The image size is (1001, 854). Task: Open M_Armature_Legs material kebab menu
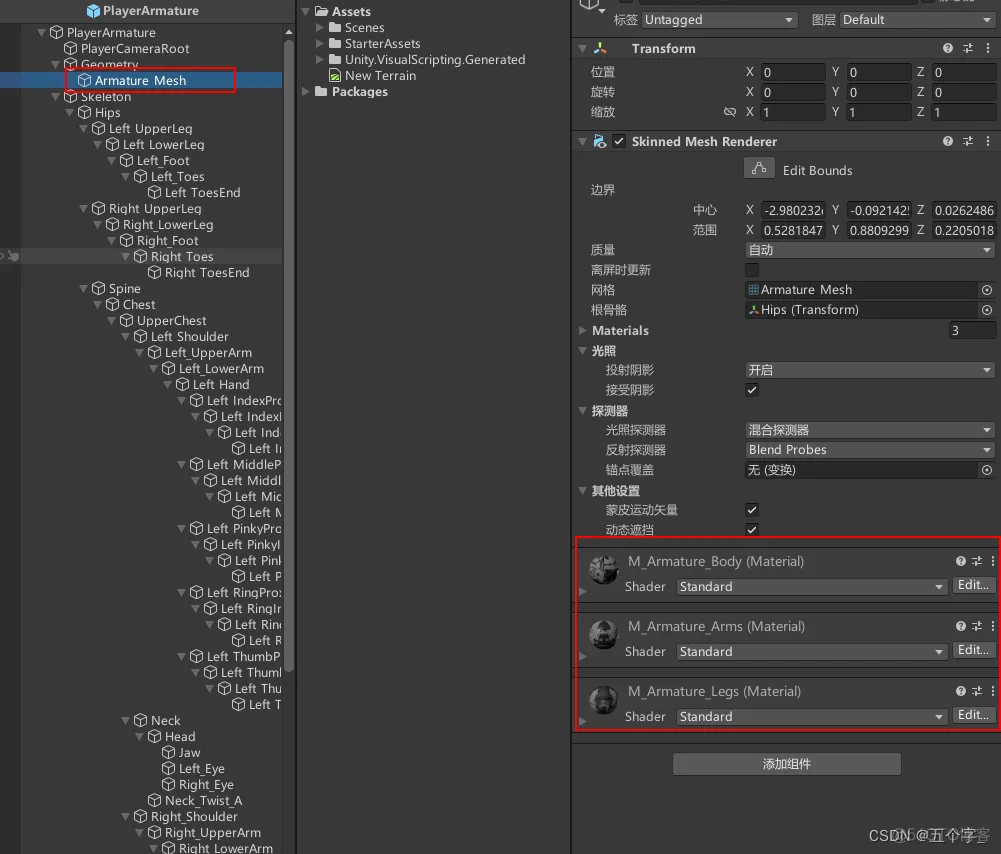point(993,691)
